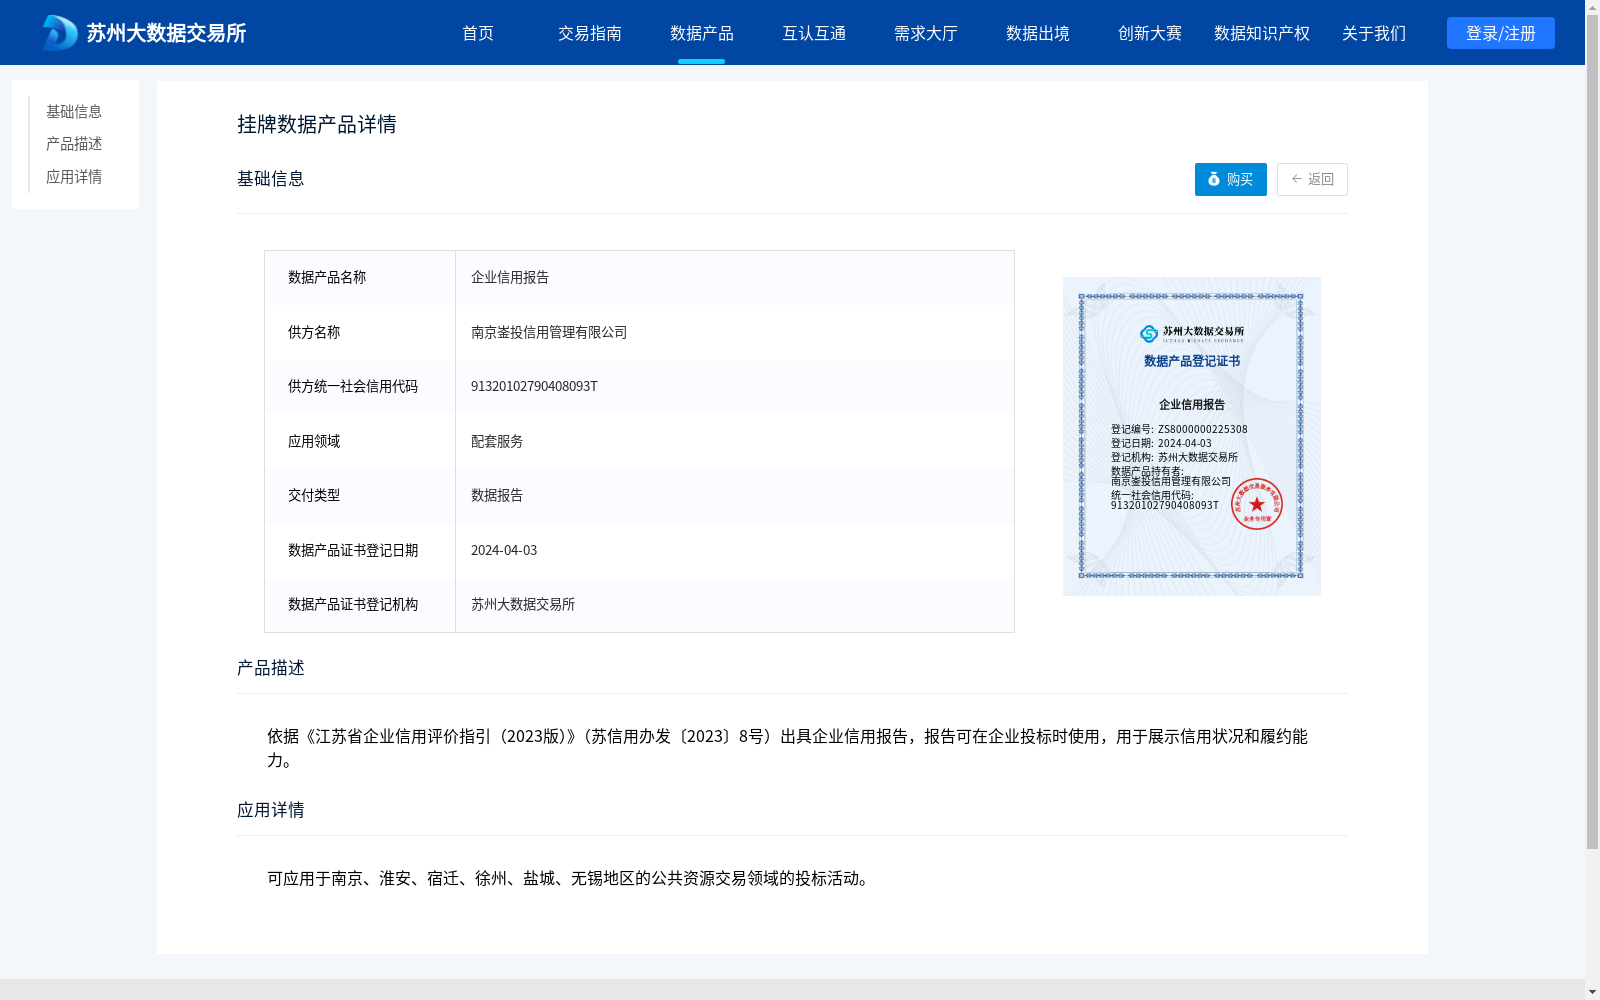Click the 数据产品证书登记机构 label cell
The height and width of the screenshot is (1000, 1600).
click(360, 605)
